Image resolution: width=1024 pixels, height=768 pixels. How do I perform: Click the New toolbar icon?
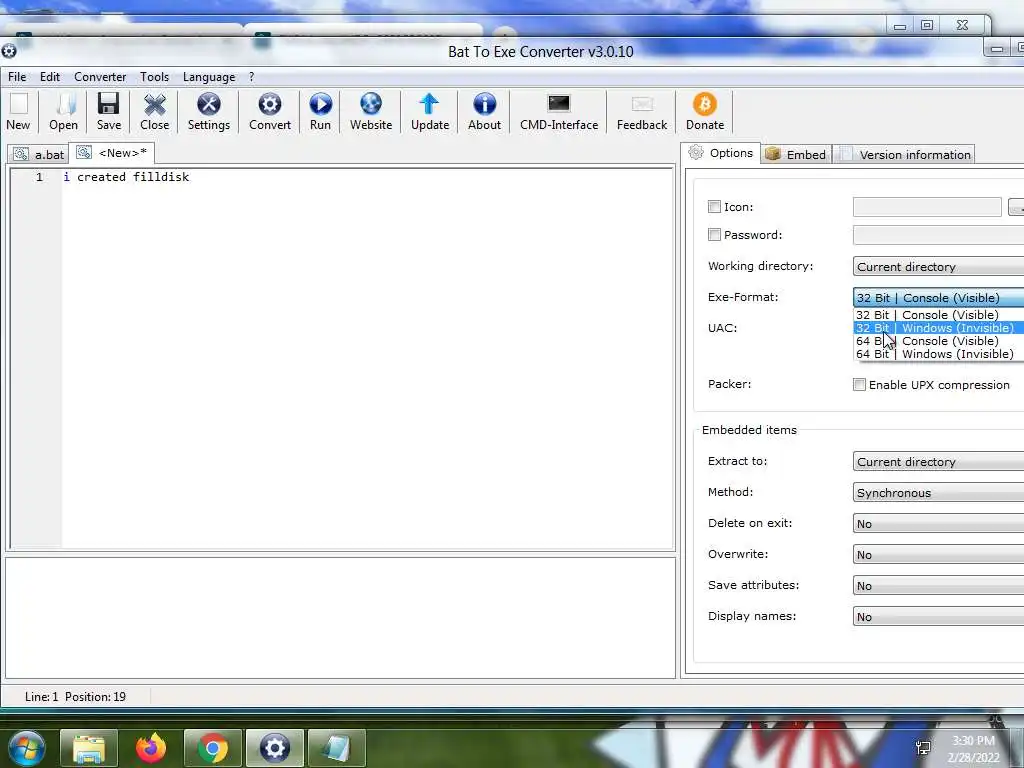point(18,112)
